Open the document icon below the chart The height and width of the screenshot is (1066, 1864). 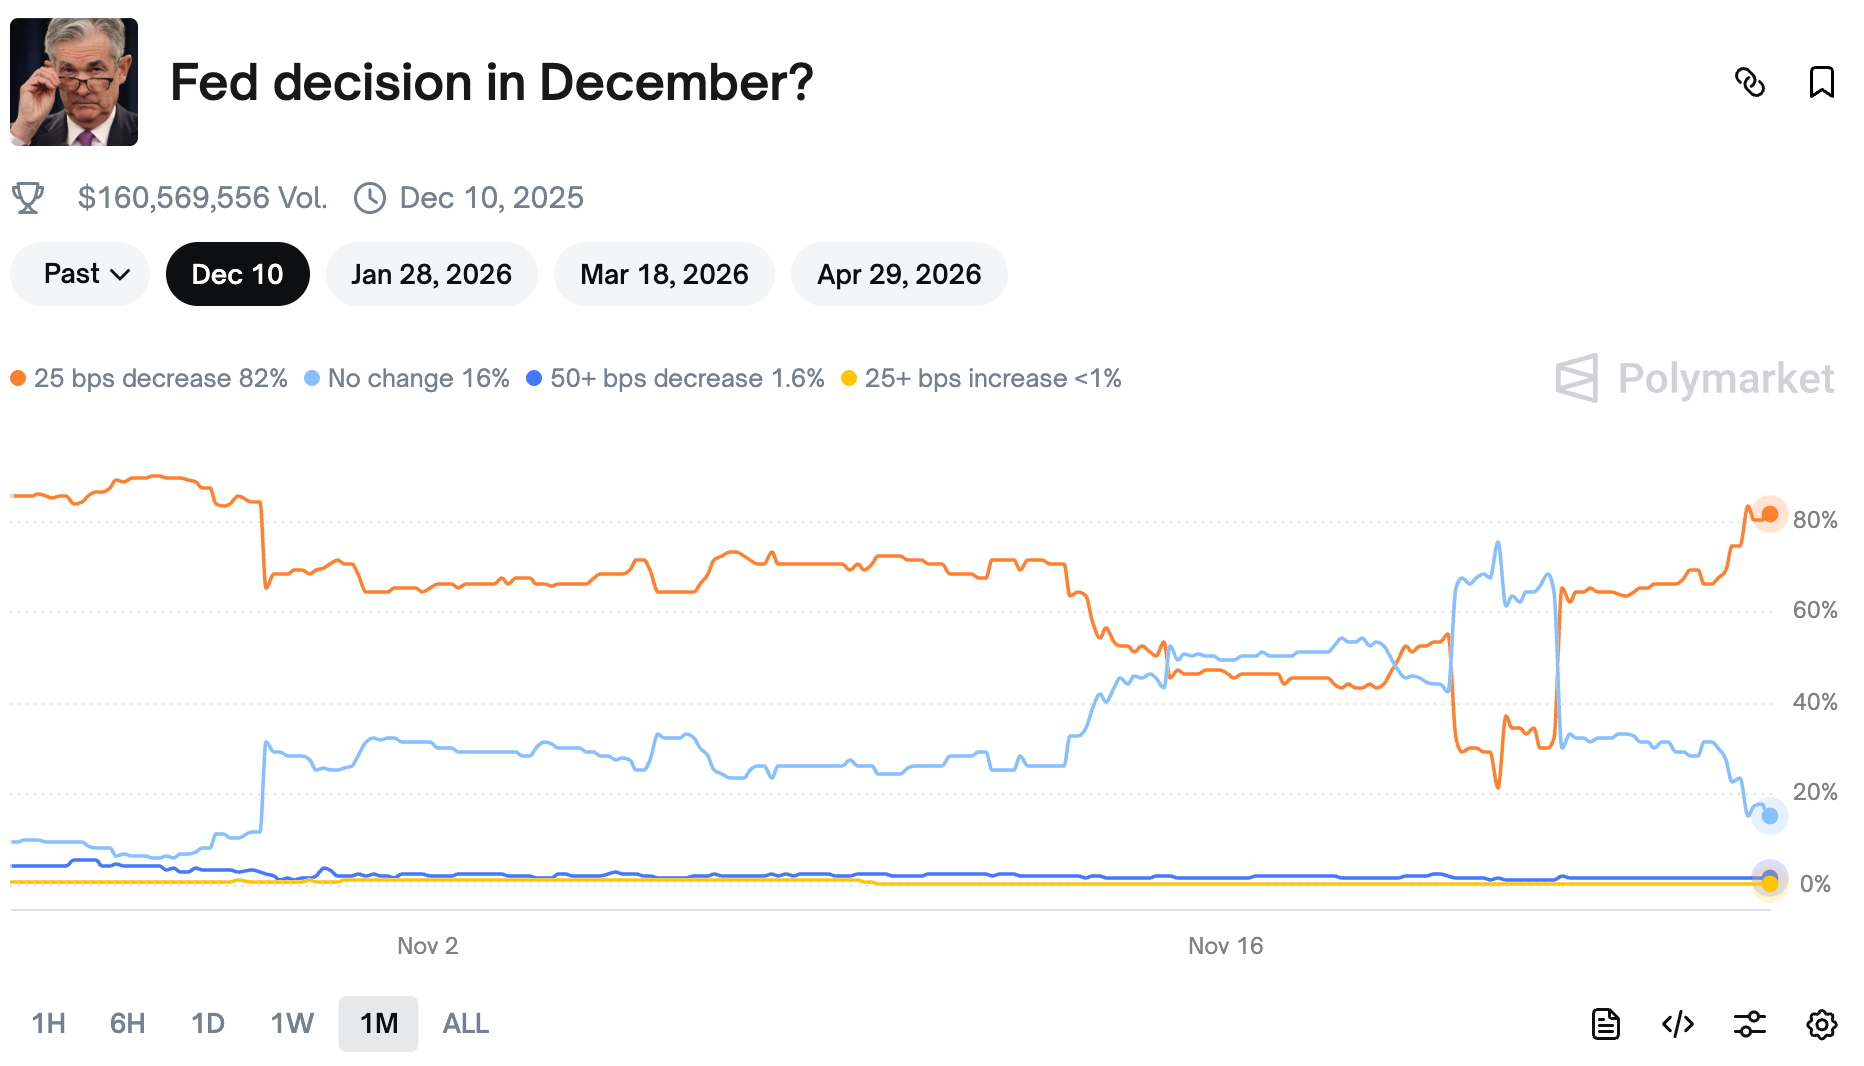point(1605,1024)
